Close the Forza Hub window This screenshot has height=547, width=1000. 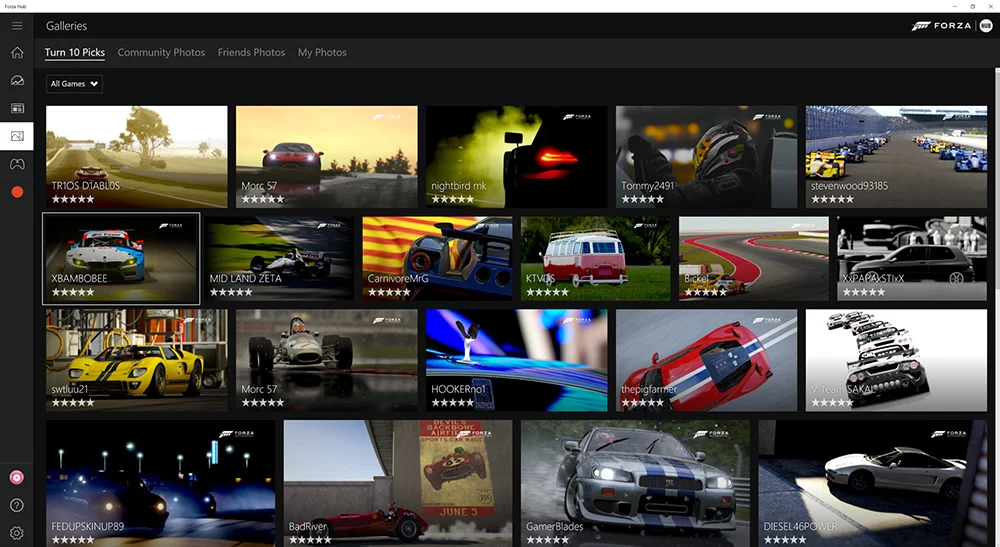tap(990, 6)
